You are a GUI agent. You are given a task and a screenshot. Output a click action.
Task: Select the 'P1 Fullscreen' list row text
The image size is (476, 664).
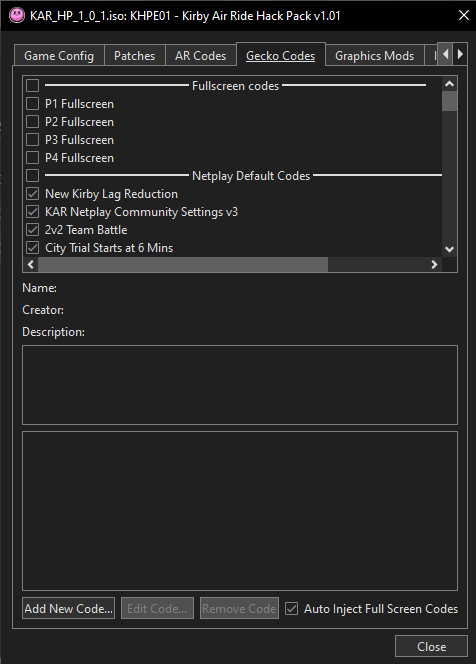79,104
